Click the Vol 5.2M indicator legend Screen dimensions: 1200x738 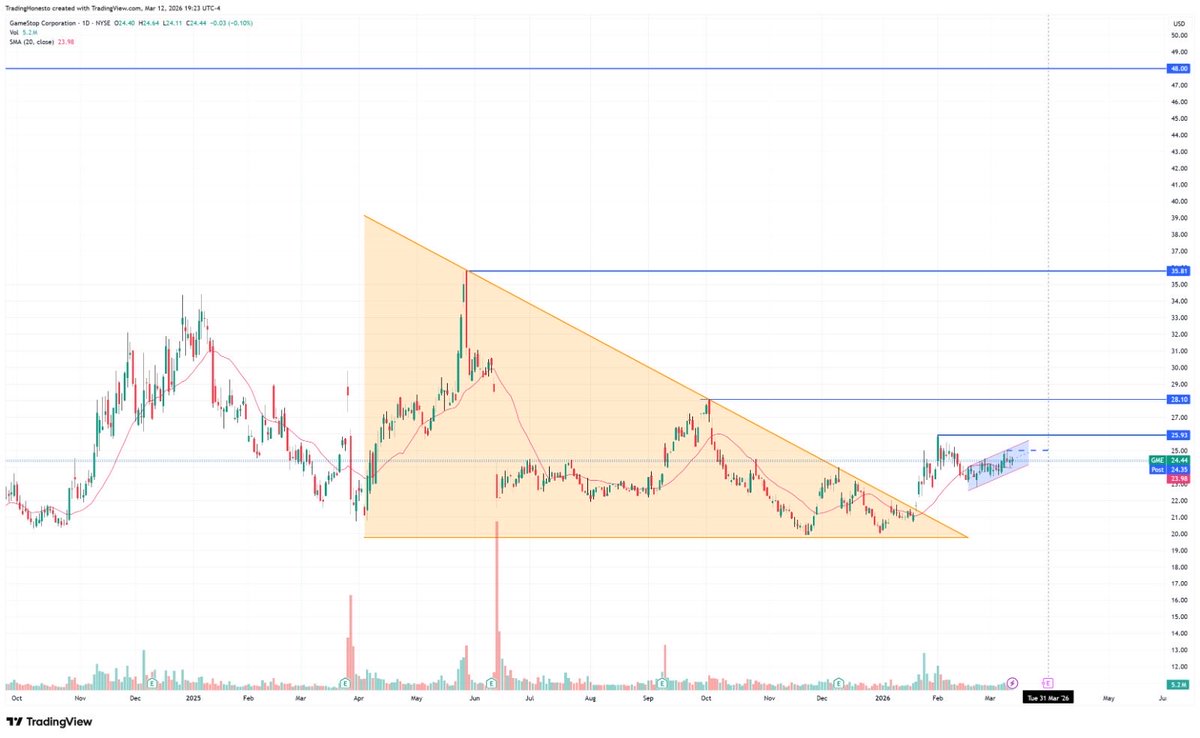pos(21,32)
